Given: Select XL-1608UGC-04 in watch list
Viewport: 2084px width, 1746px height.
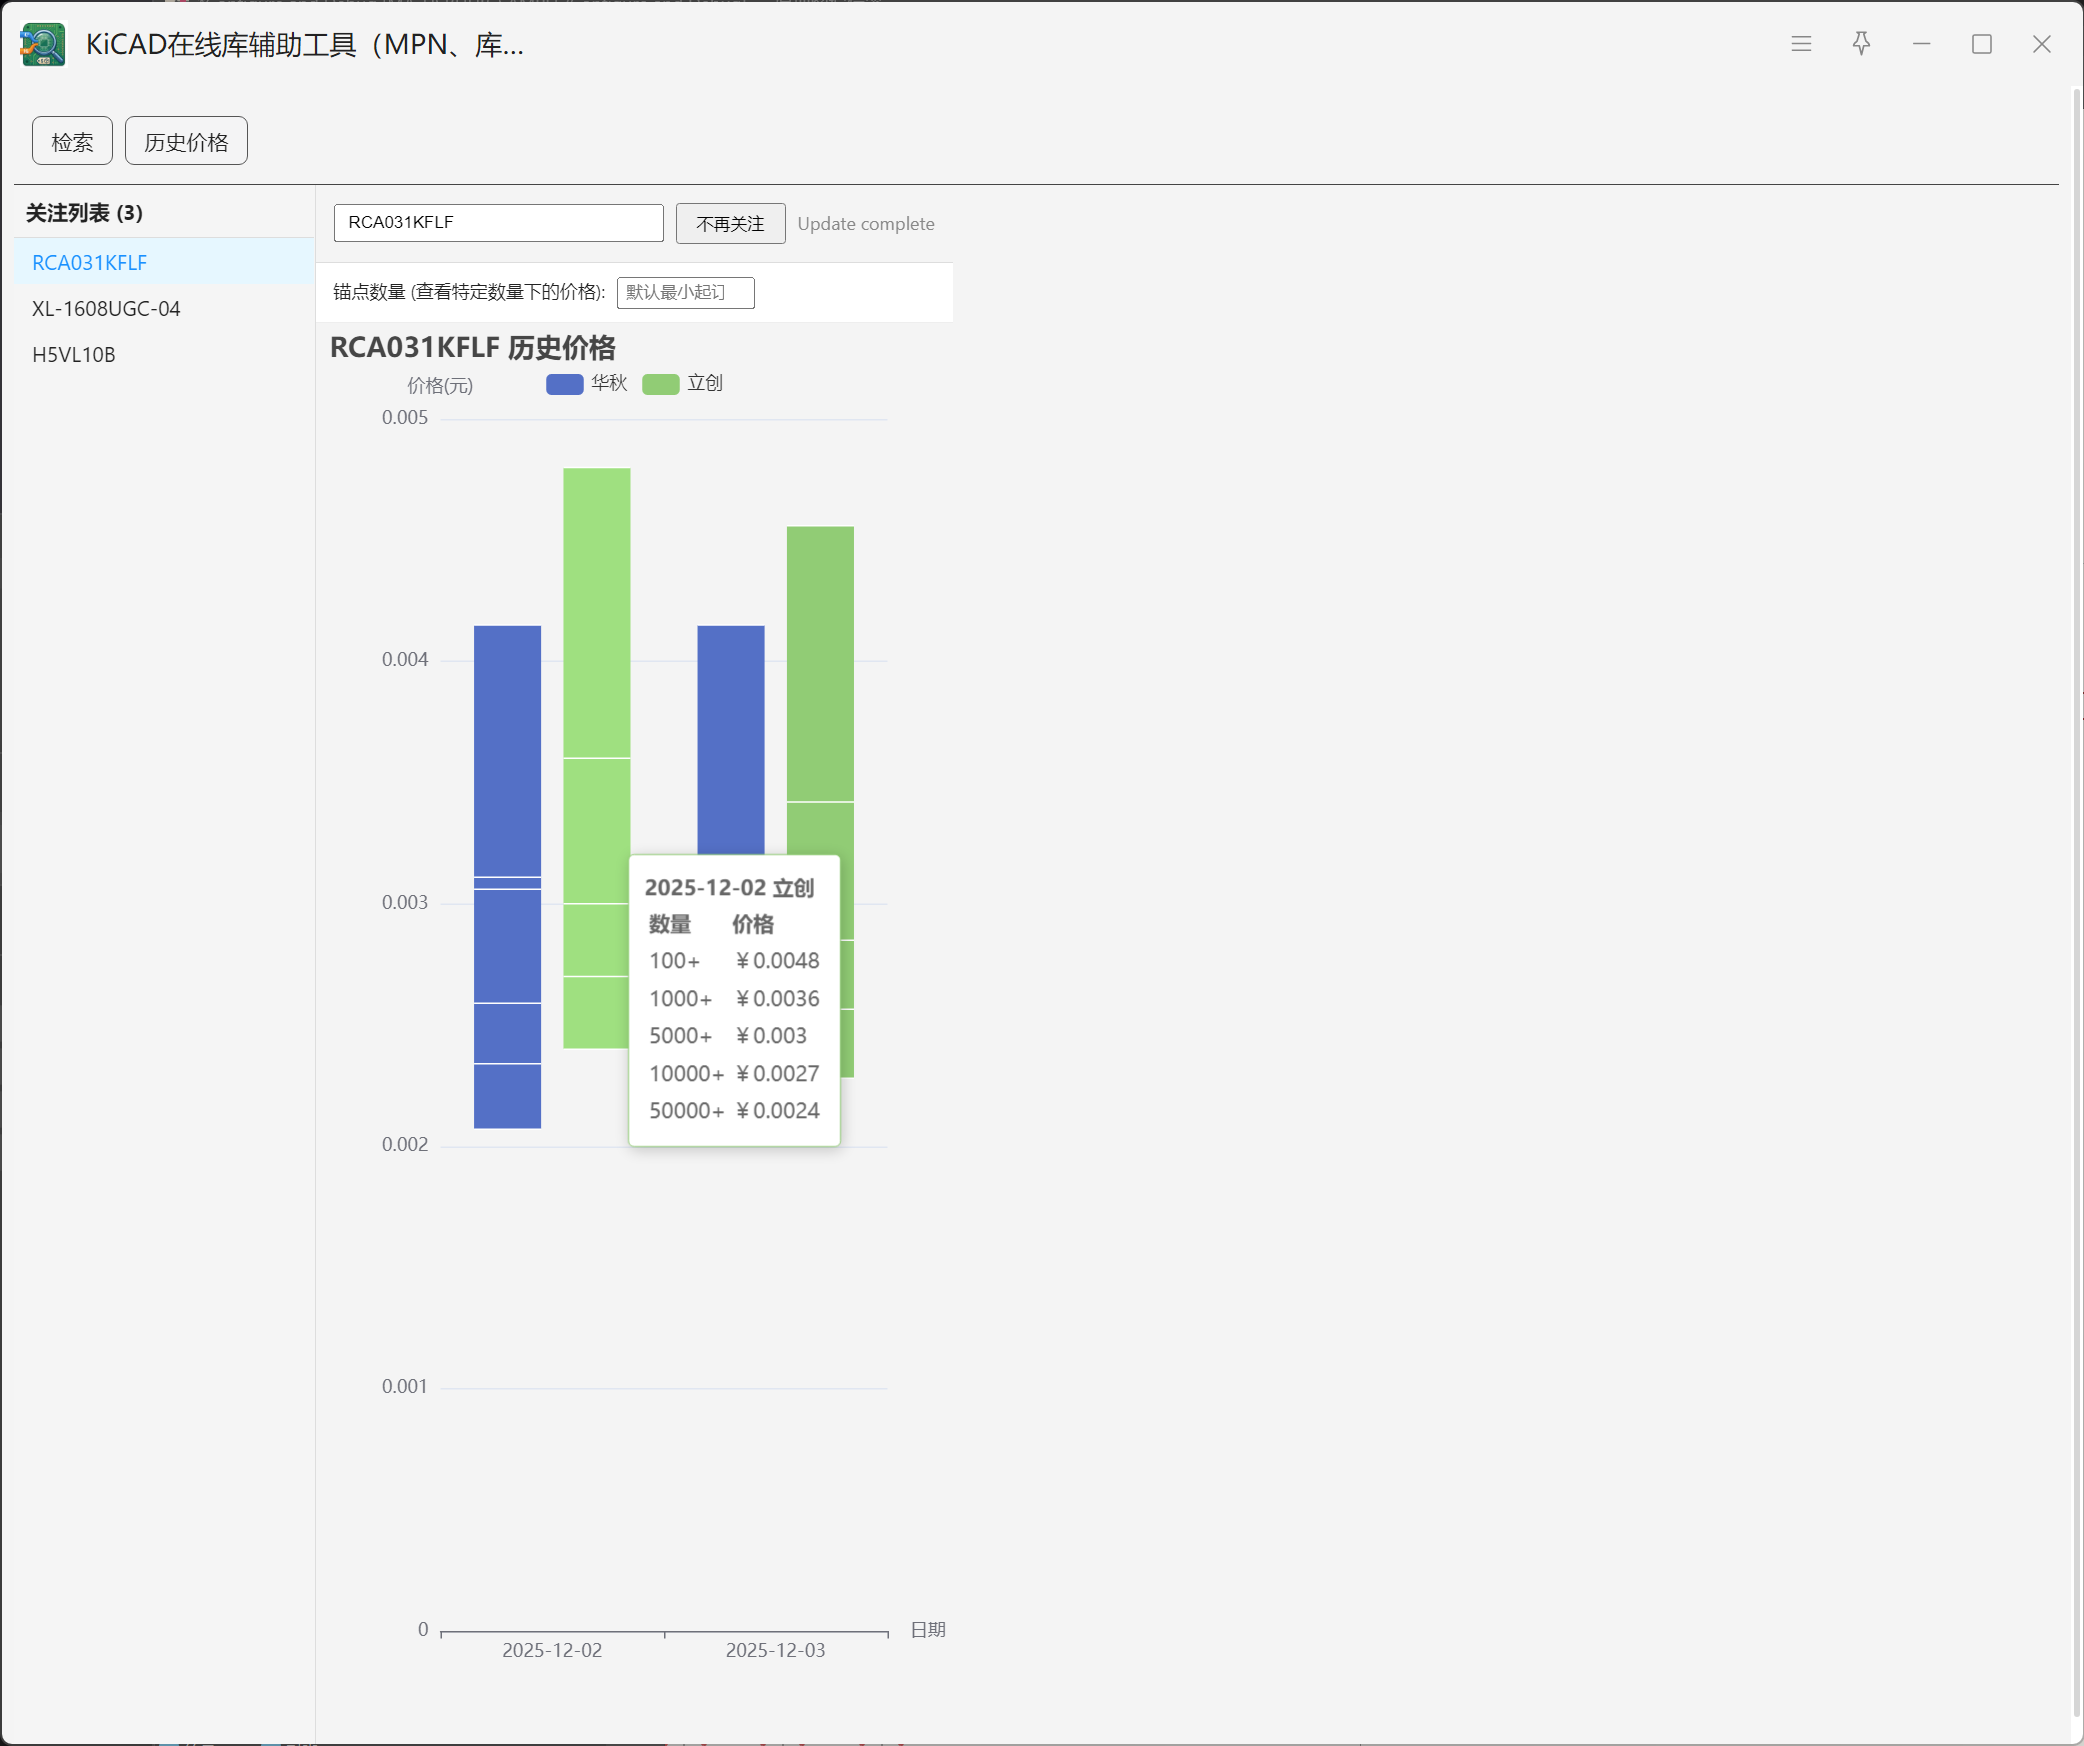Looking at the screenshot, I should (106, 309).
